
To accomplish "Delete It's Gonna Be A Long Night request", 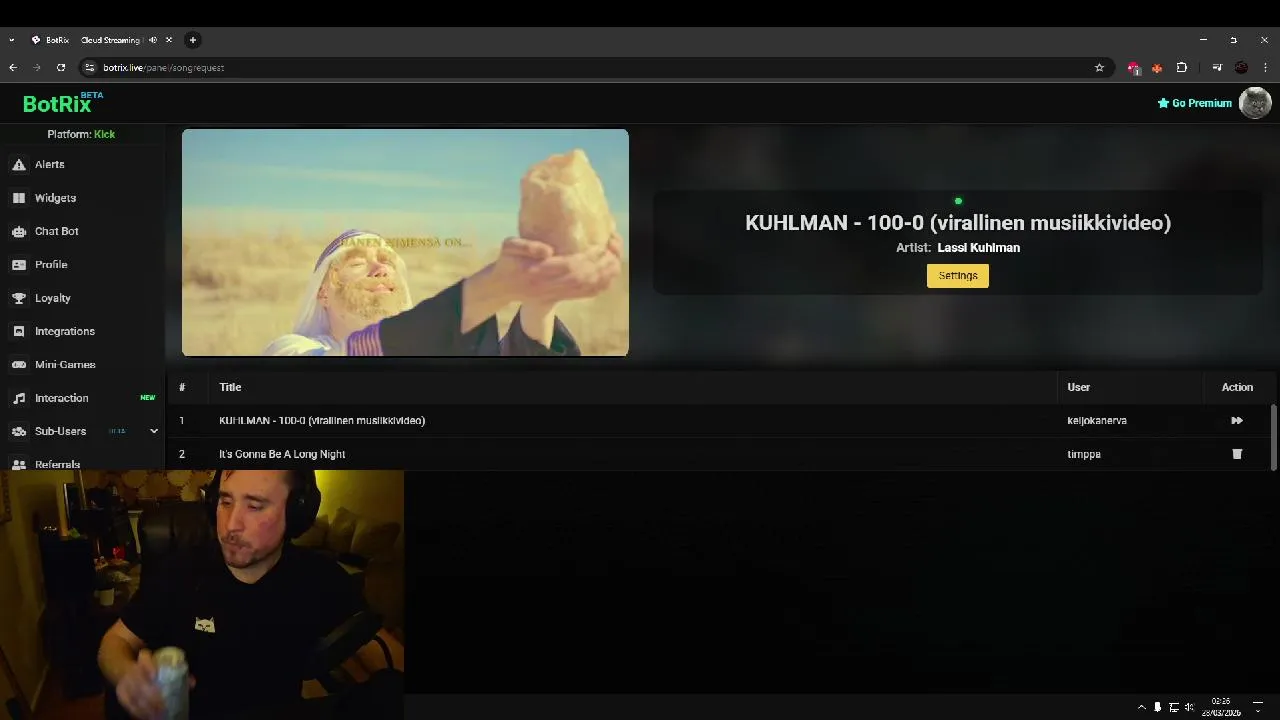I will click(x=1237, y=454).
